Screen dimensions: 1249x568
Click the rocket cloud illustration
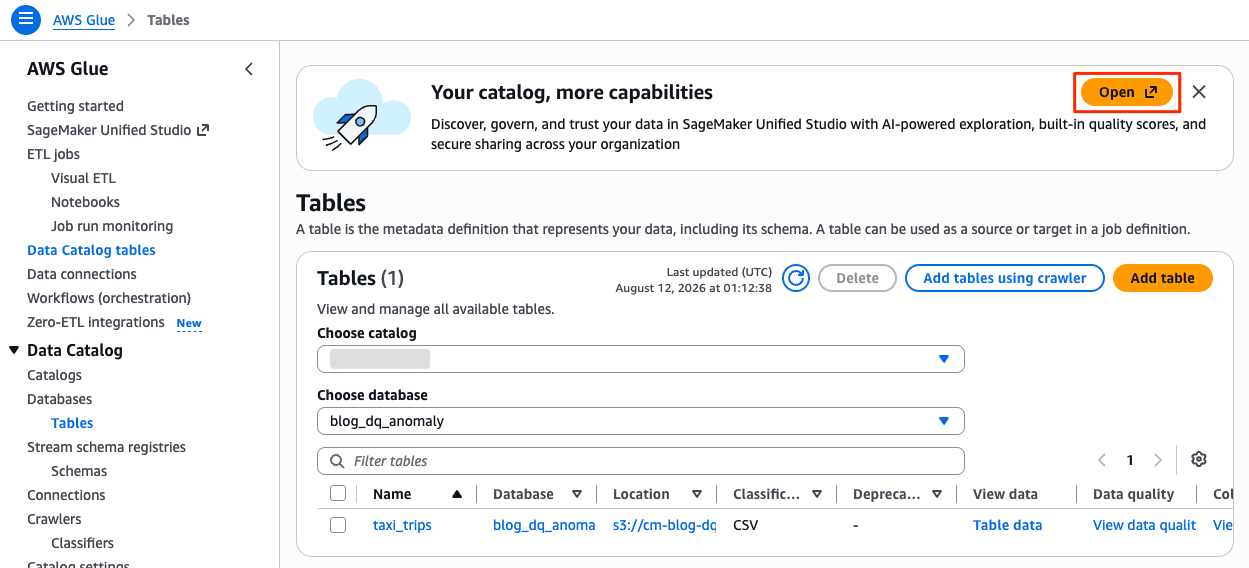361,118
